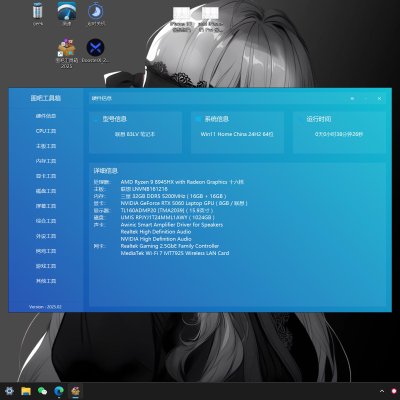Open the speedometer gauge desktop app
Screen dimensions: 400x400
[67, 13]
